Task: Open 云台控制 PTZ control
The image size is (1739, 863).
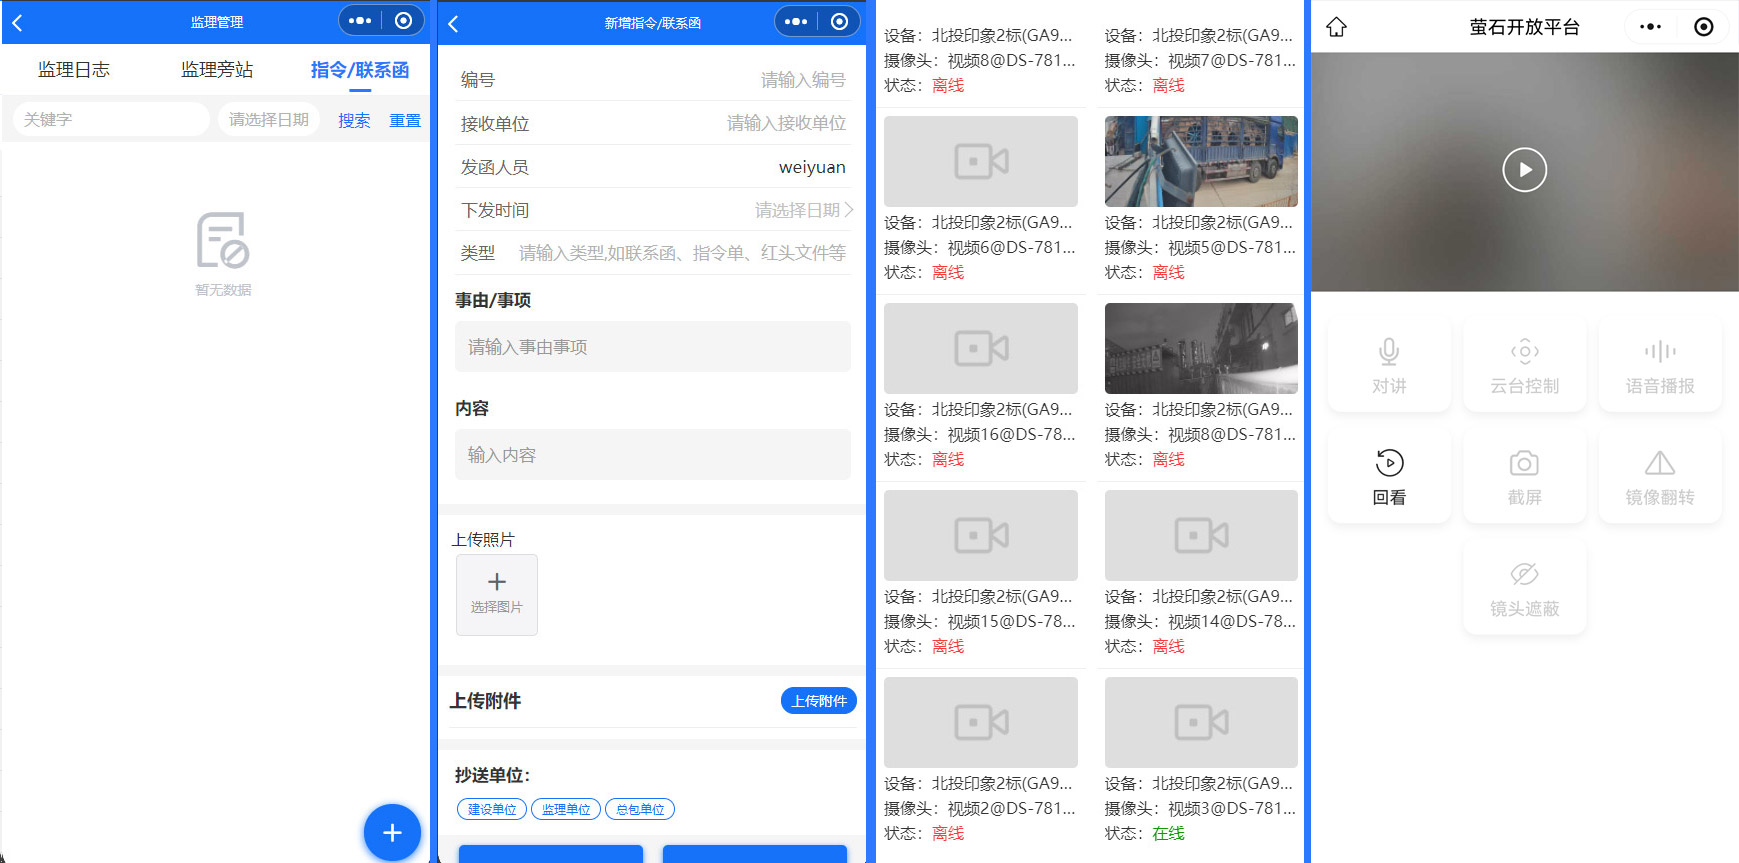Action: point(1524,352)
